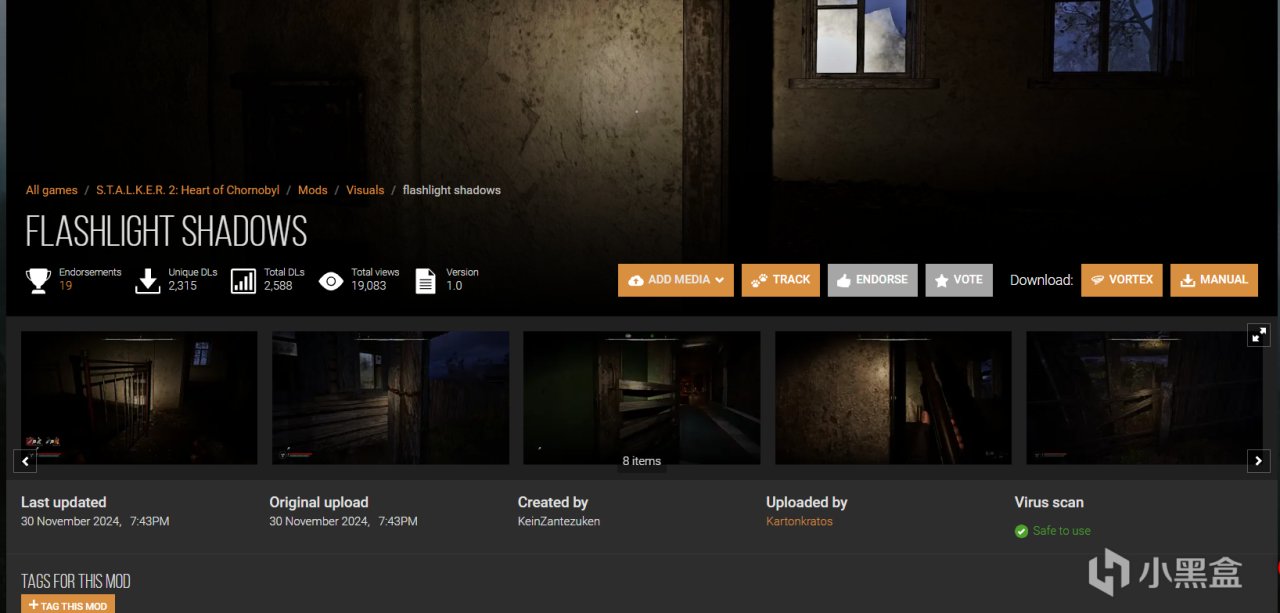The width and height of the screenshot is (1280, 613).
Task: Click the flashlight shadows breadcrumb text
Action: 452,190
